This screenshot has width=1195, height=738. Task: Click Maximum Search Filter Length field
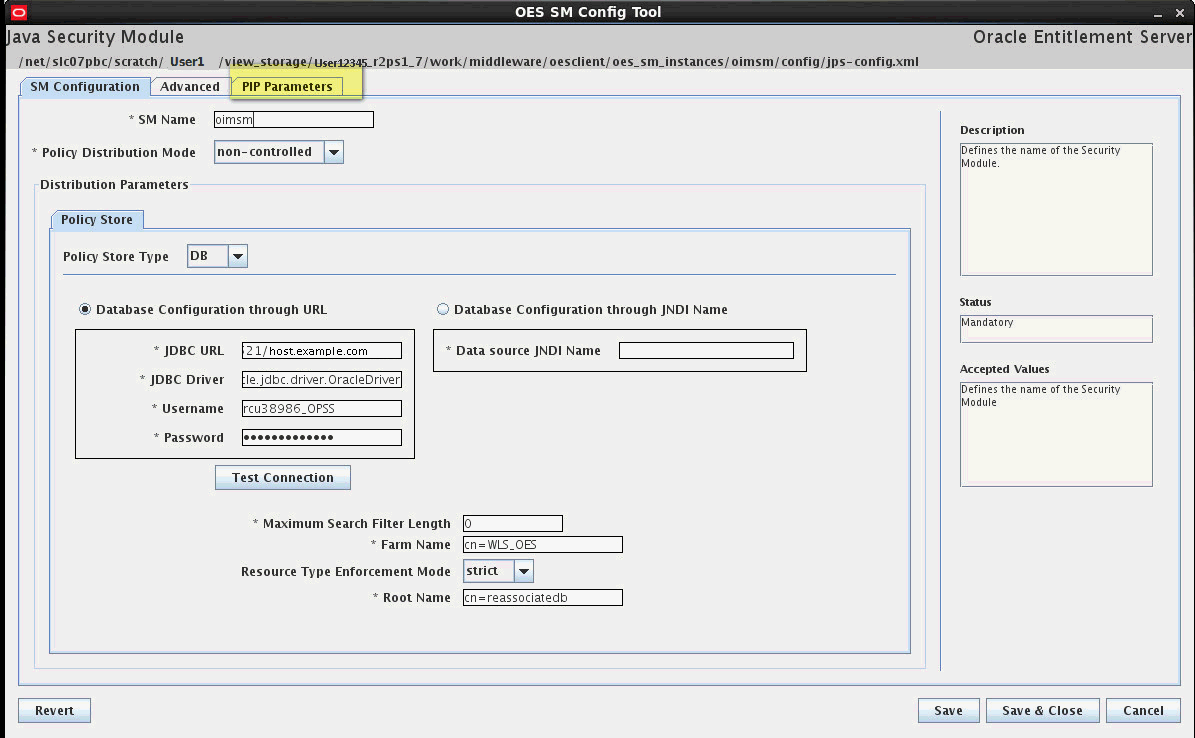point(513,524)
